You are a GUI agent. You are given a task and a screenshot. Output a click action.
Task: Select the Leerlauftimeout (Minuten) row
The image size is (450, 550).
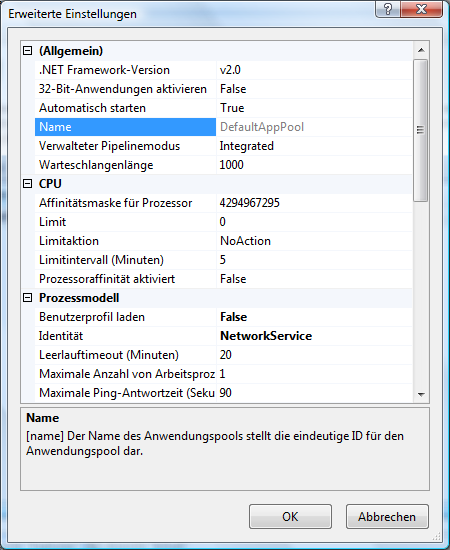click(x=223, y=355)
